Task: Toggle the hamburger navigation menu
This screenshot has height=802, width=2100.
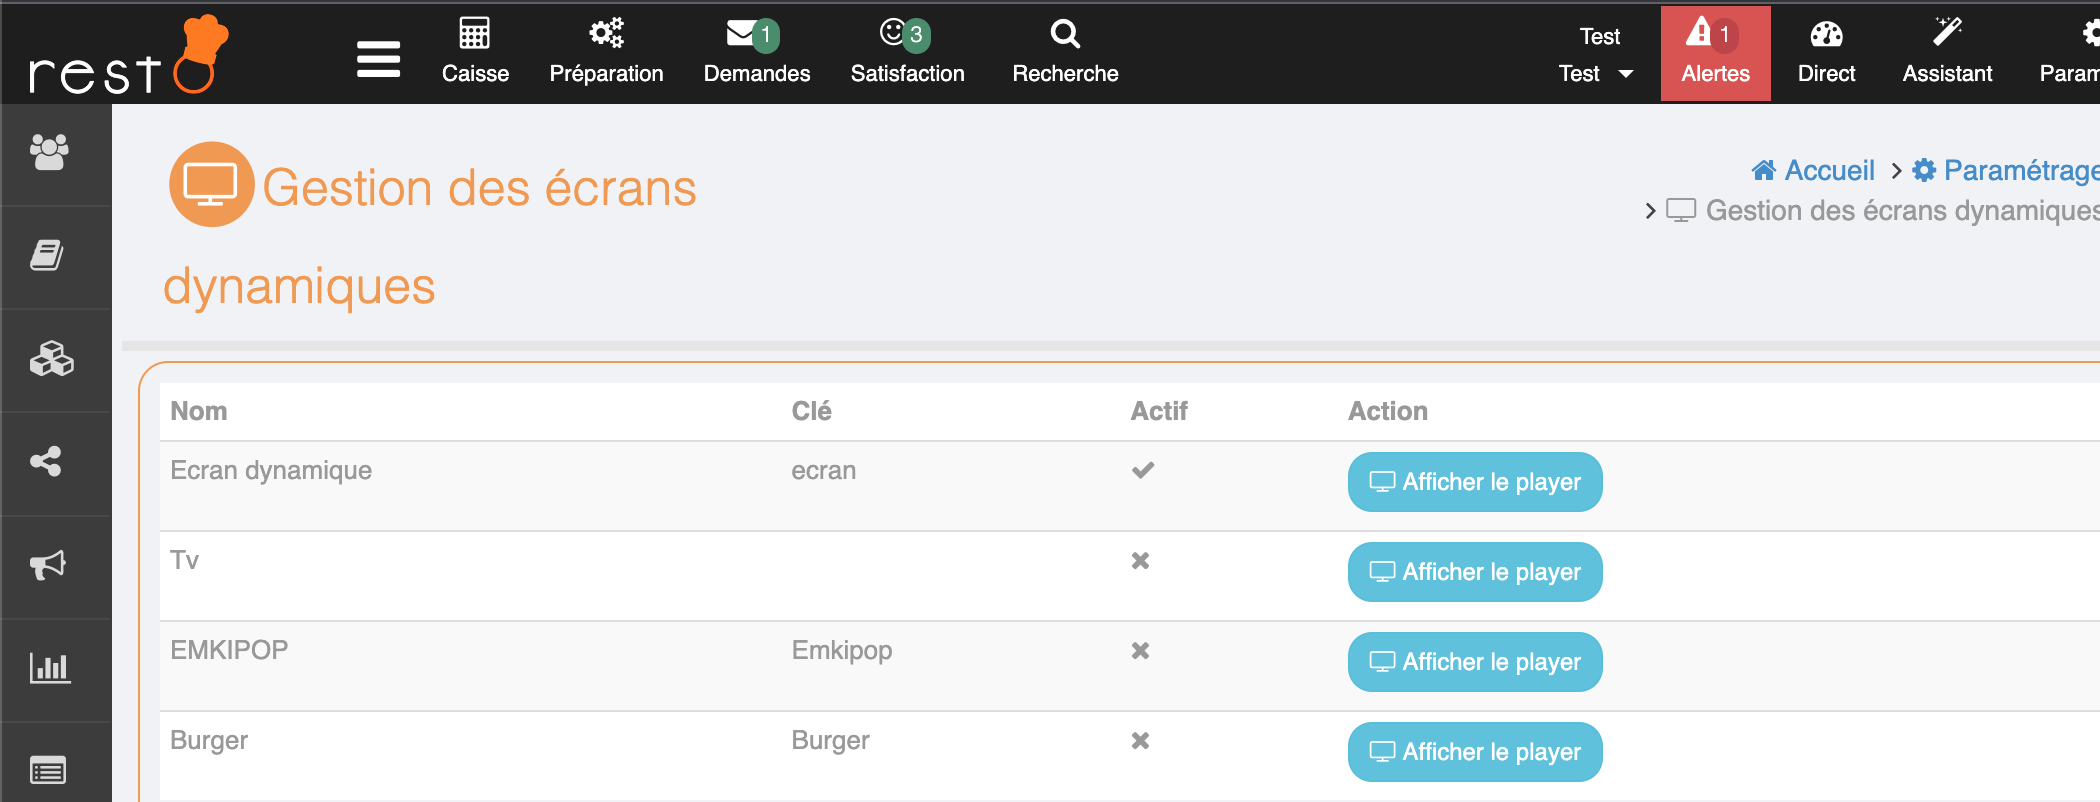Action: click(378, 59)
